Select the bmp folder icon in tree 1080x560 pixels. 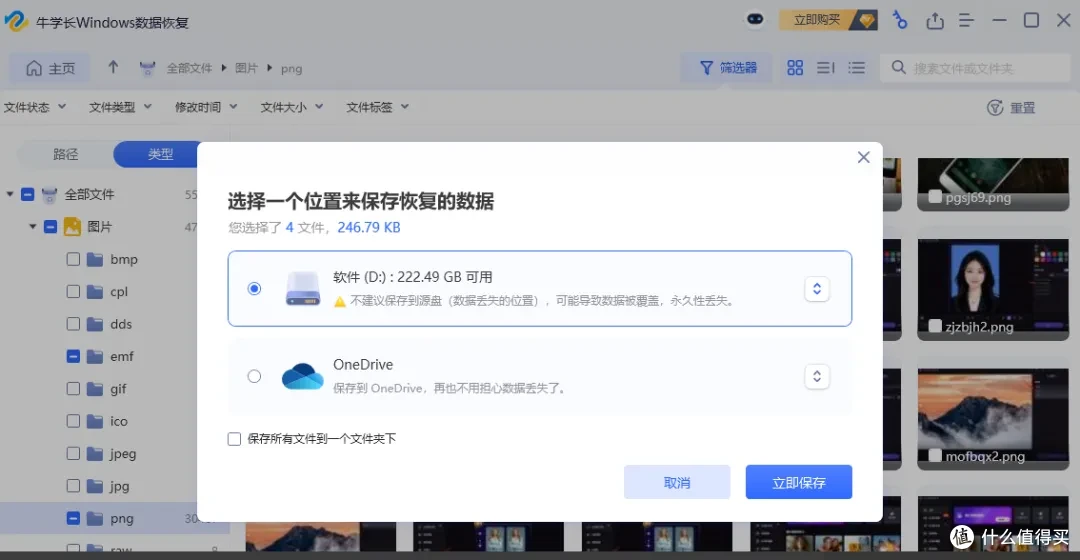95,259
